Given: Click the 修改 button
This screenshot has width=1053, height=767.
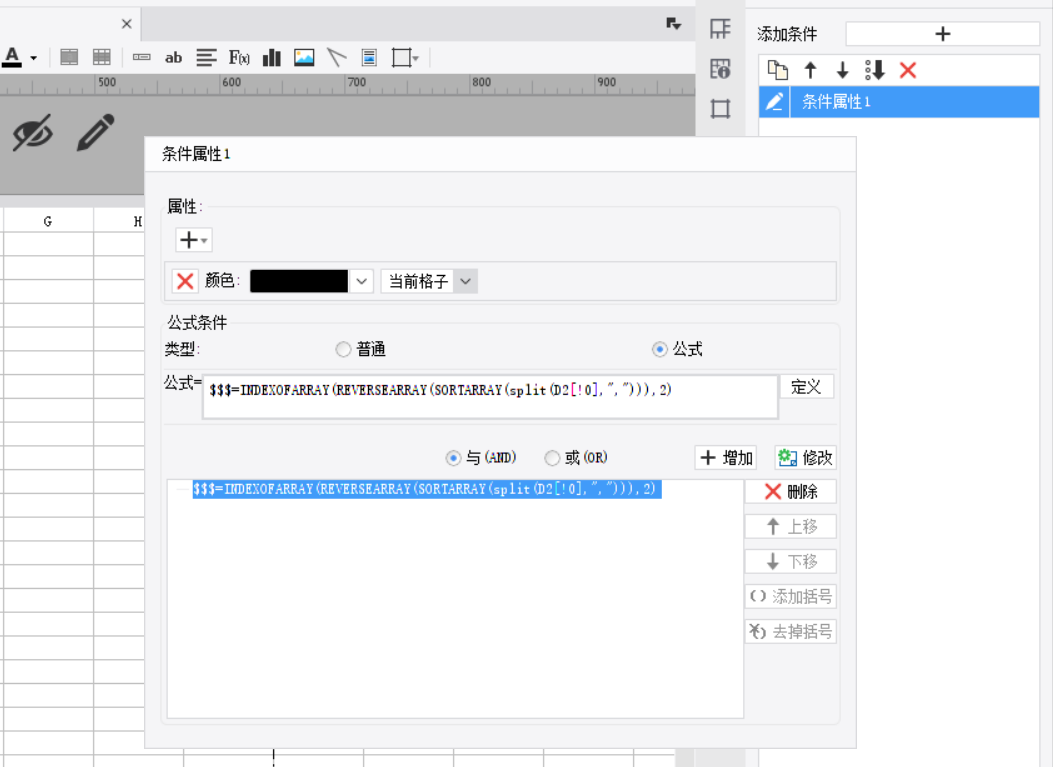Looking at the screenshot, I should click(805, 457).
